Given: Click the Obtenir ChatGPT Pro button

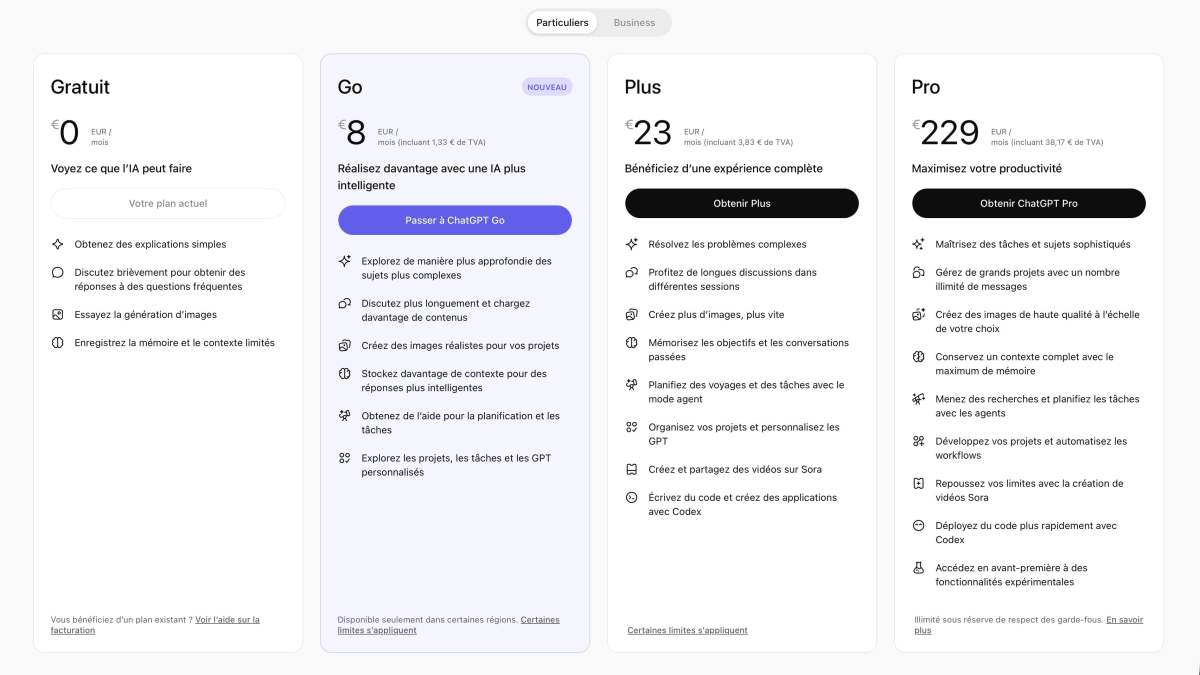Looking at the screenshot, I should pos(1028,203).
